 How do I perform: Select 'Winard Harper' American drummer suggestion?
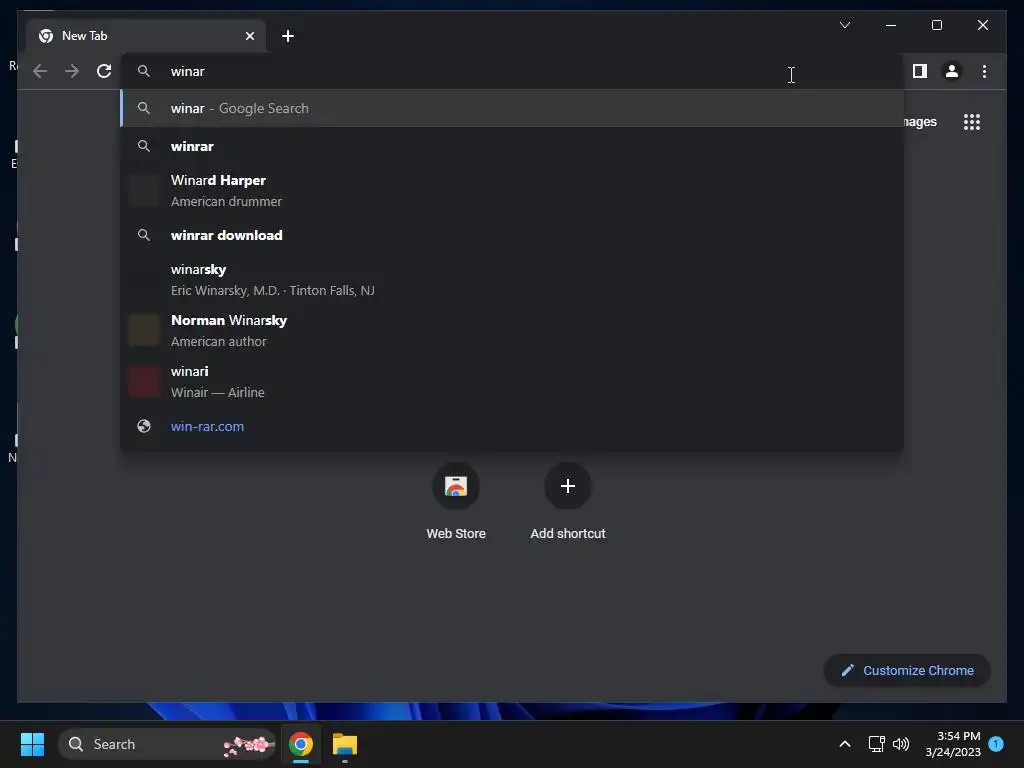click(x=512, y=191)
